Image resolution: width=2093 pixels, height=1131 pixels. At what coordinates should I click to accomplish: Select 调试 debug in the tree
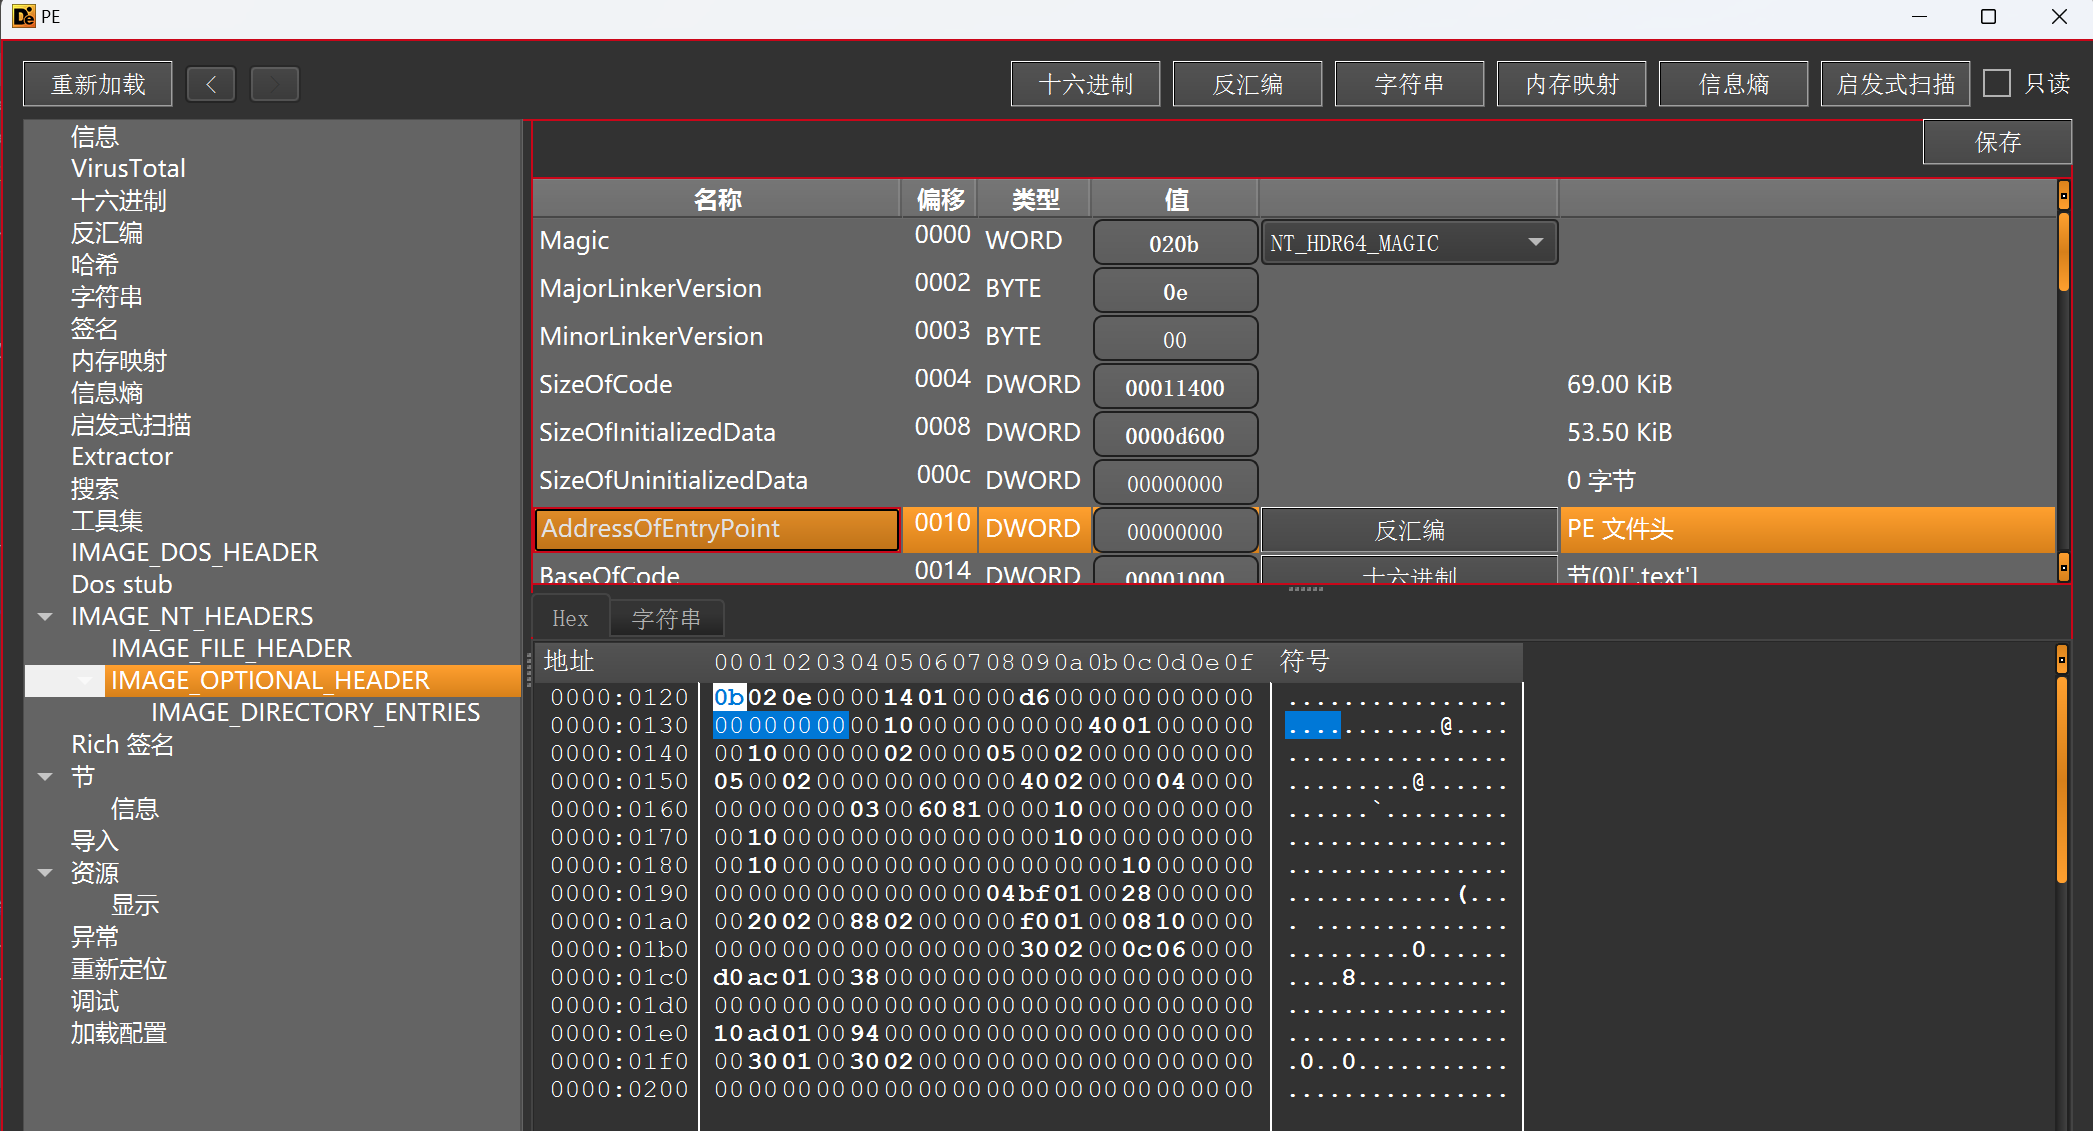pyautogui.click(x=95, y=1001)
